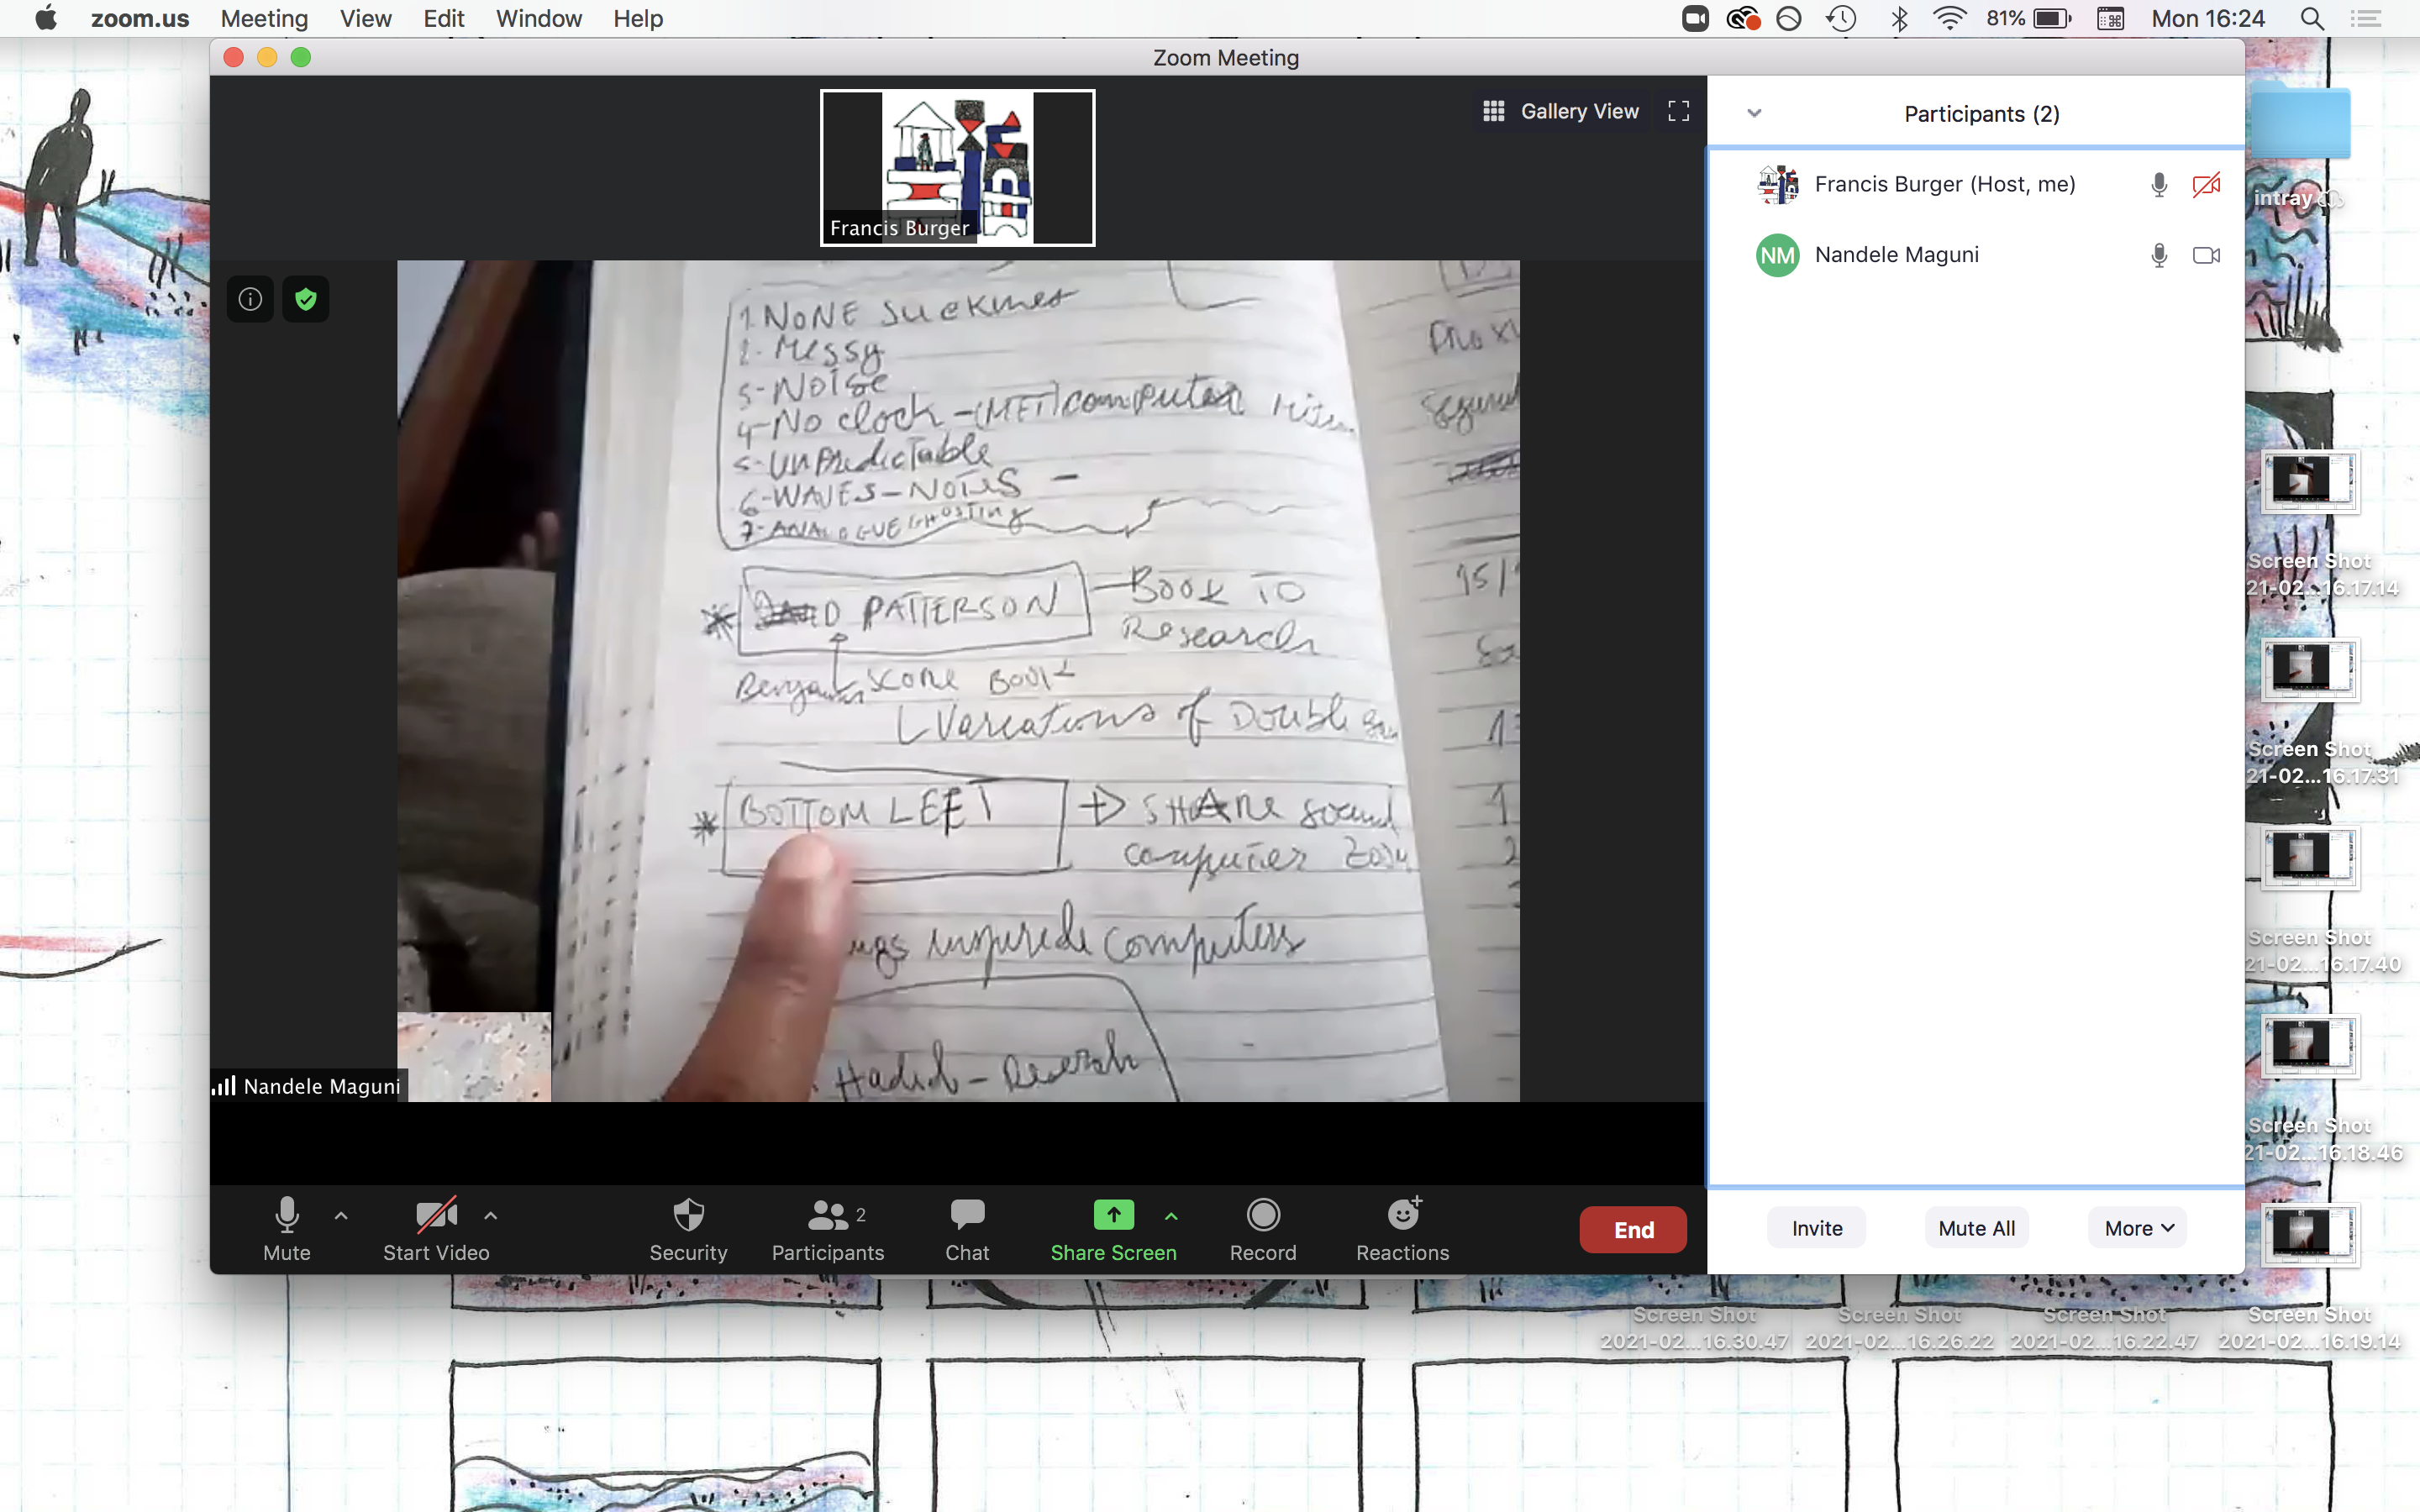Toggle the Participants panel
This screenshot has width=2420, height=1512.
(x=827, y=1229)
